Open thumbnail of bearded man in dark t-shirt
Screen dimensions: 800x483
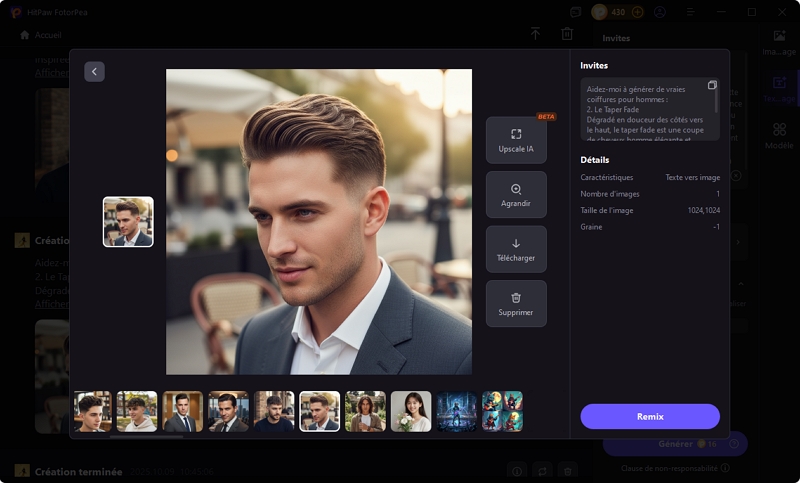tap(274, 412)
